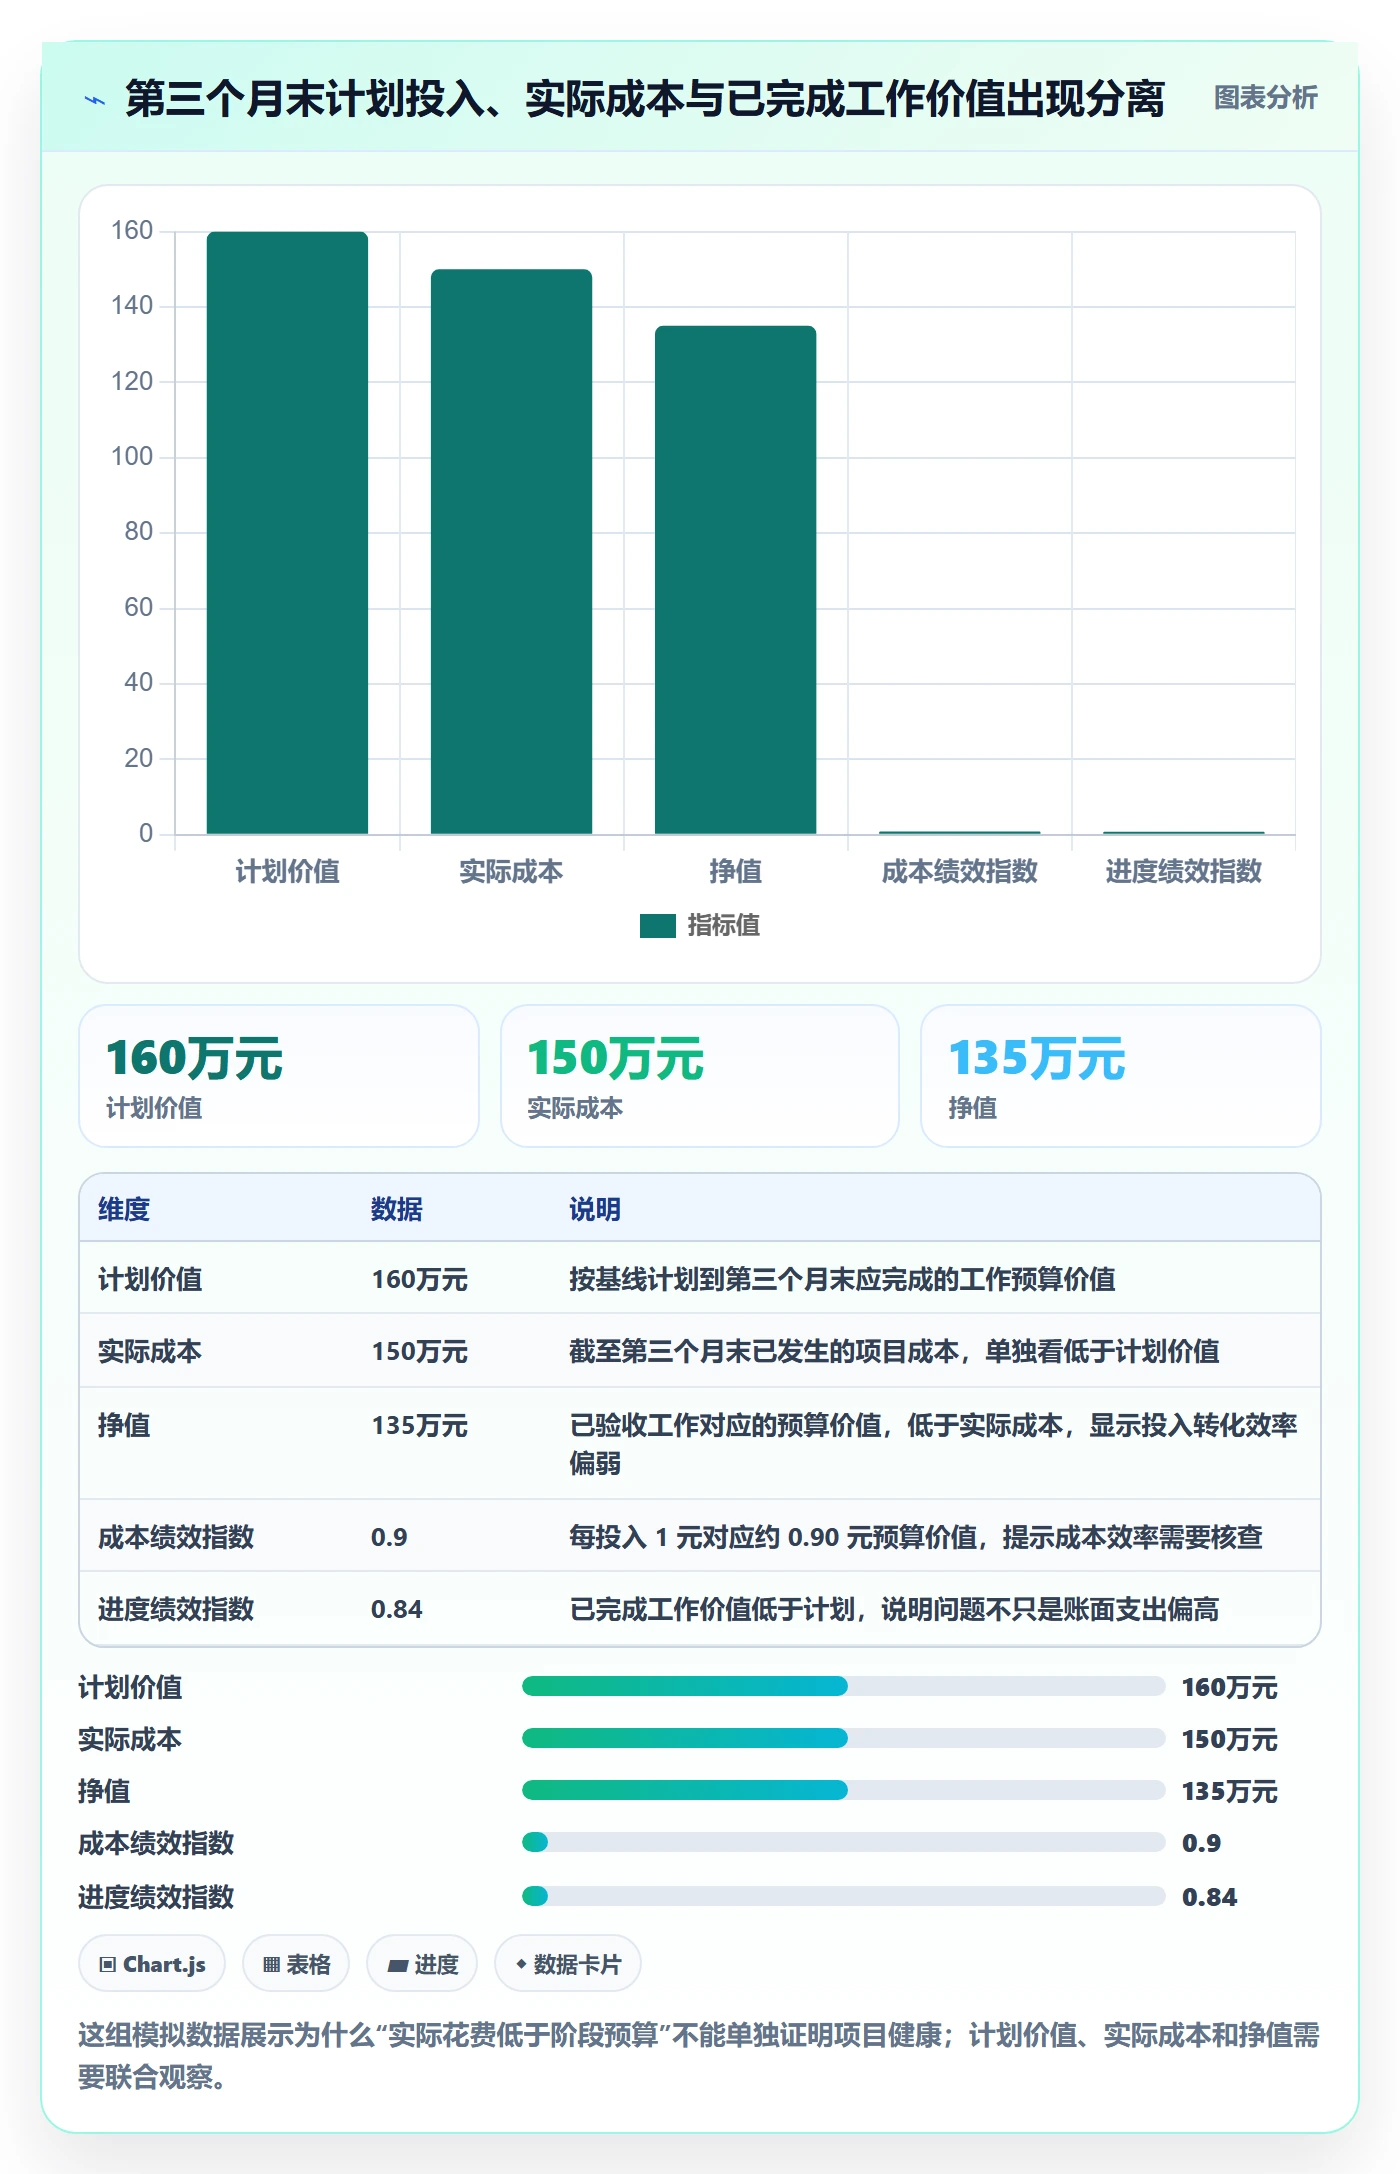This screenshot has height=2174, width=1400.
Task: Select the 实际成本 table row cell
Action: click(x=150, y=1351)
